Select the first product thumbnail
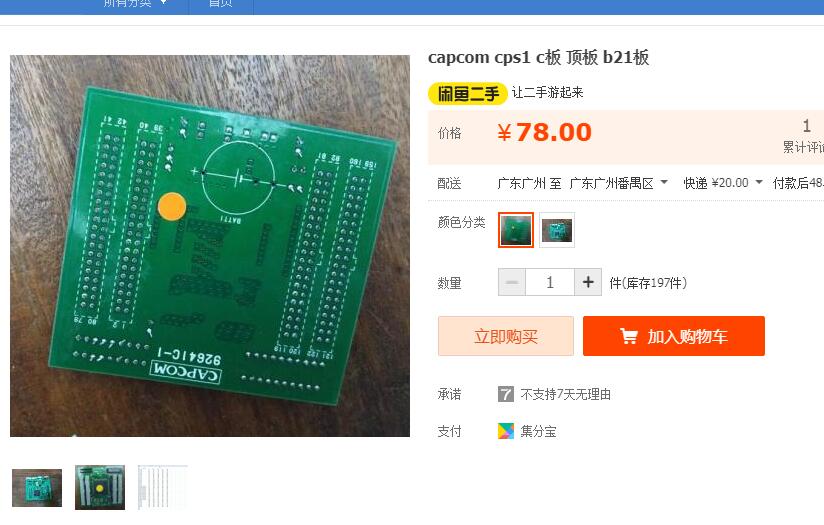Screen dimensions: 824x525 point(37,488)
